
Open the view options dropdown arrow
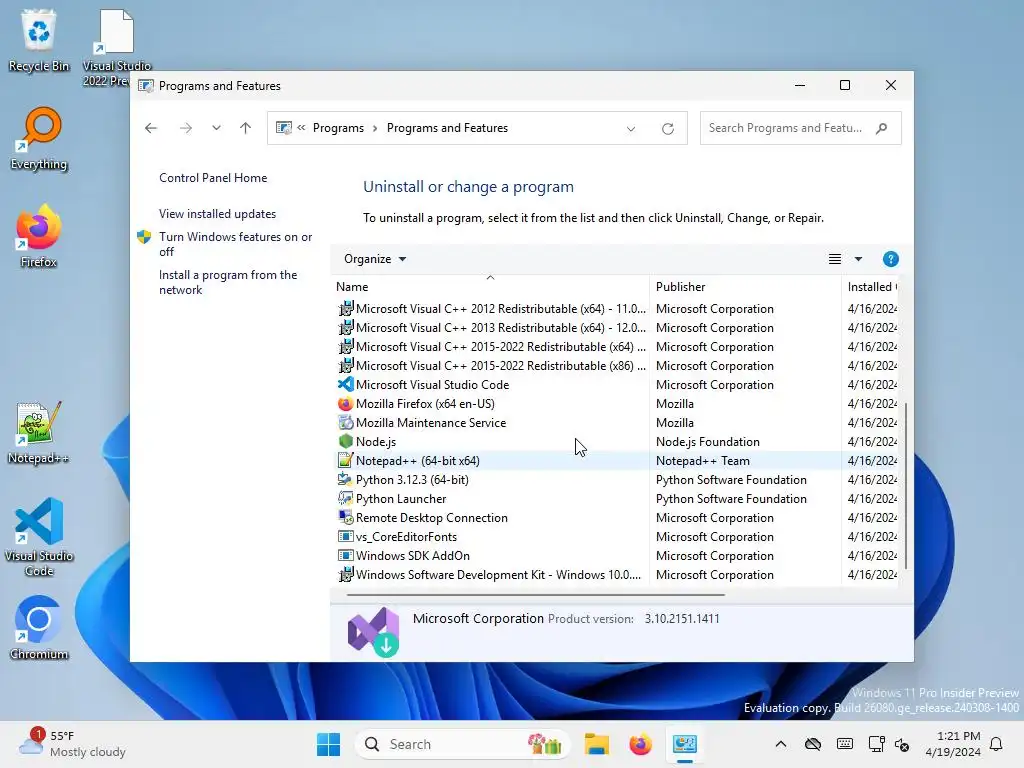[858, 259]
